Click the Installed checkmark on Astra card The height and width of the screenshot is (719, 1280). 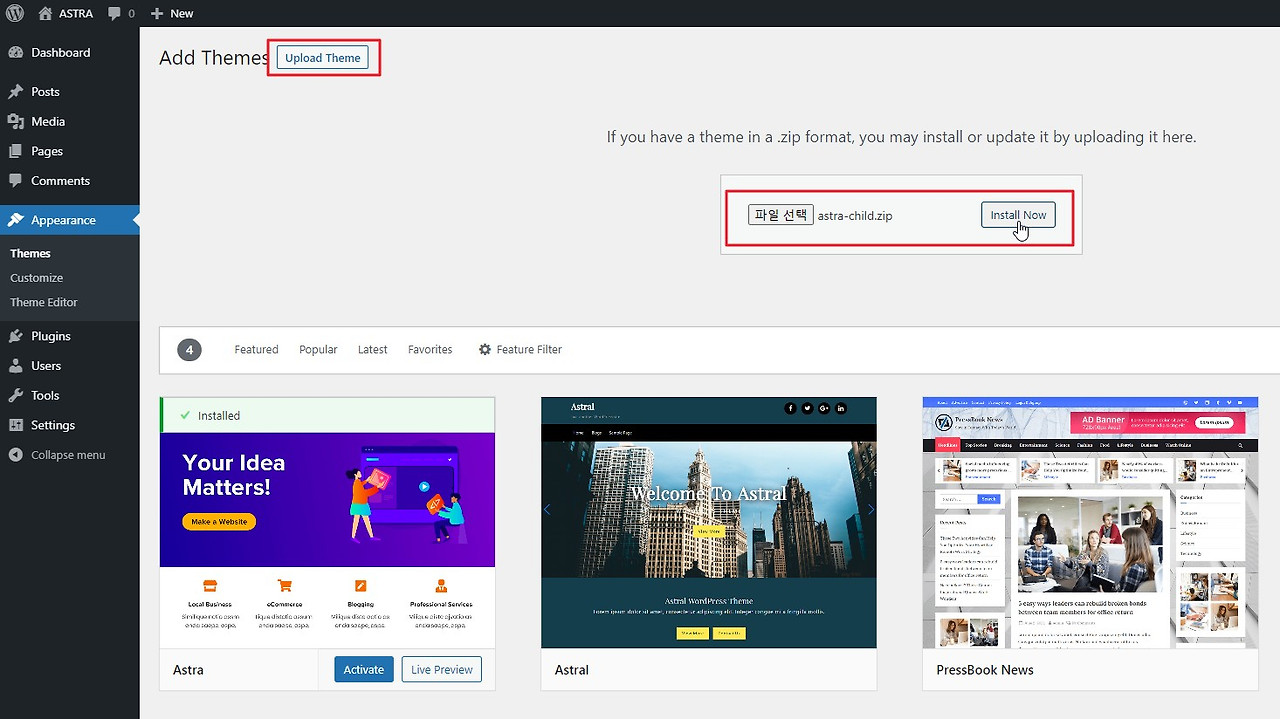(x=184, y=415)
